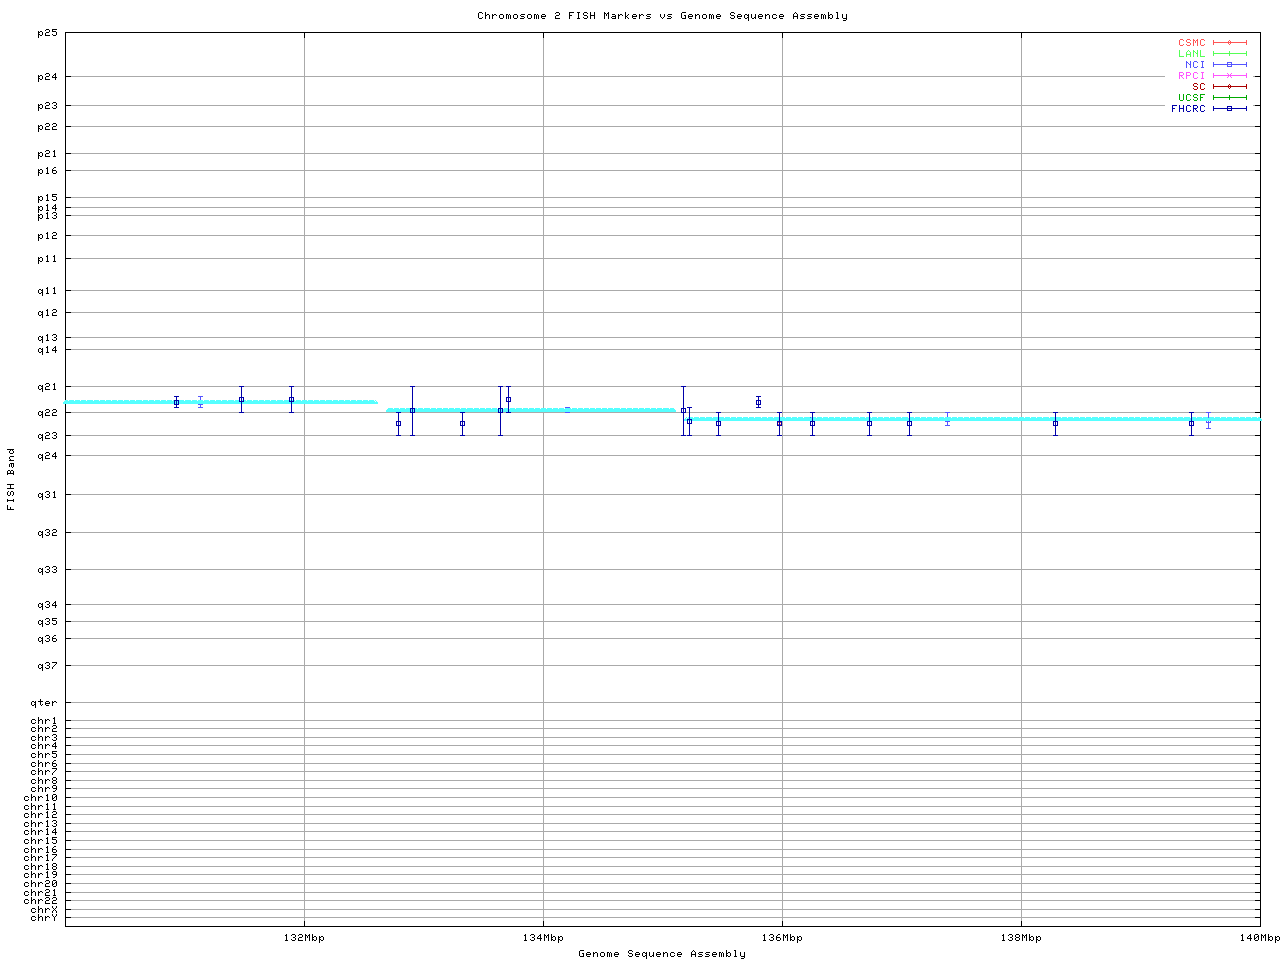Click the 140Mbp x-axis tick label

click(x=1259, y=938)
